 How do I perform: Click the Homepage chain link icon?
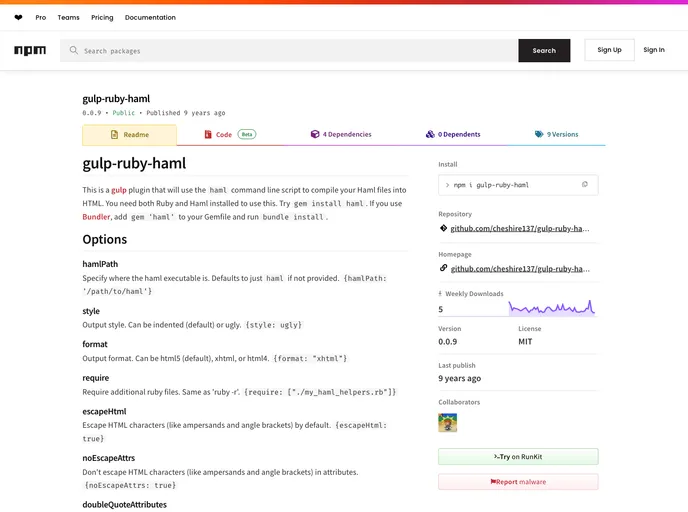(443, 268)
